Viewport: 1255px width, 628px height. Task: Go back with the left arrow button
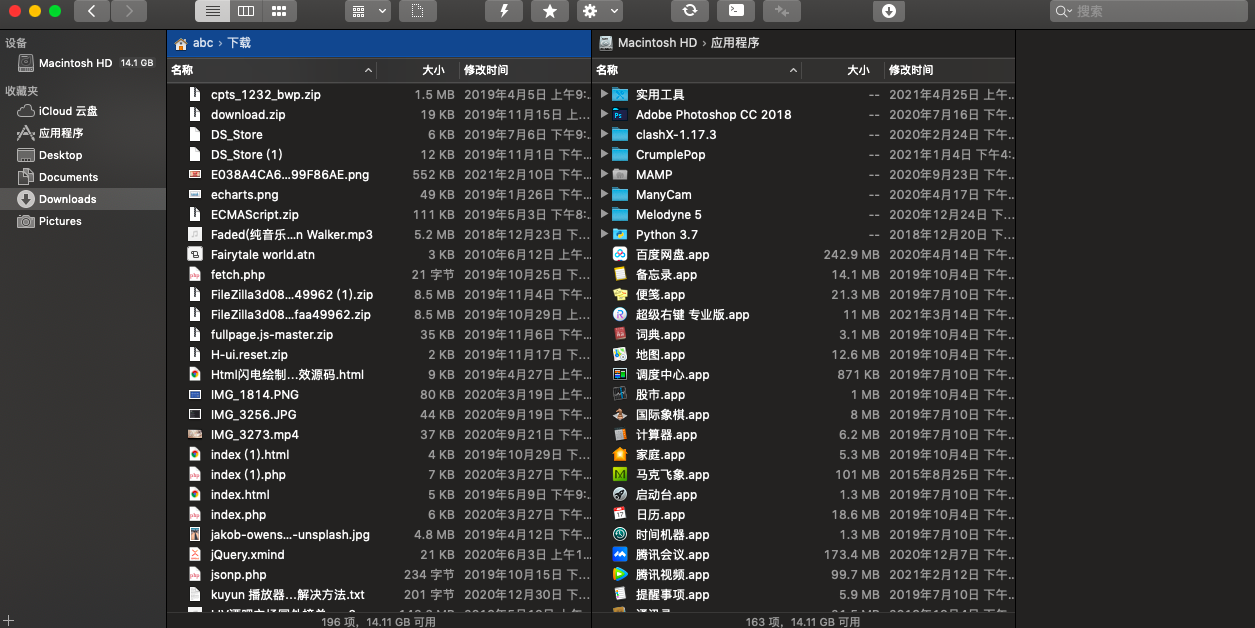tap(92, 11)
